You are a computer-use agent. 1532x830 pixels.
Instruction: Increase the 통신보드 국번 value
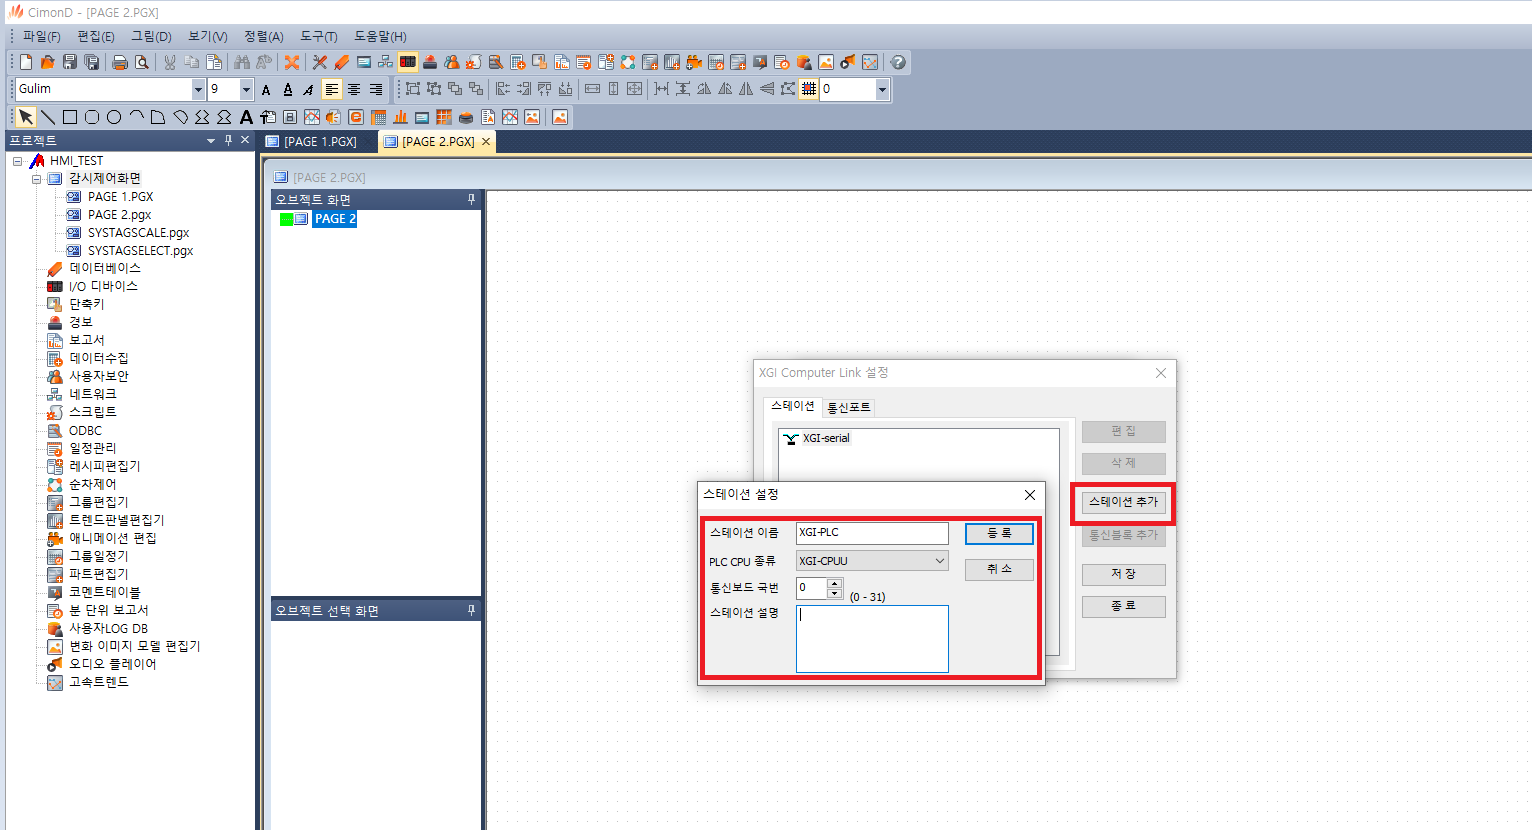coord(835,583)
